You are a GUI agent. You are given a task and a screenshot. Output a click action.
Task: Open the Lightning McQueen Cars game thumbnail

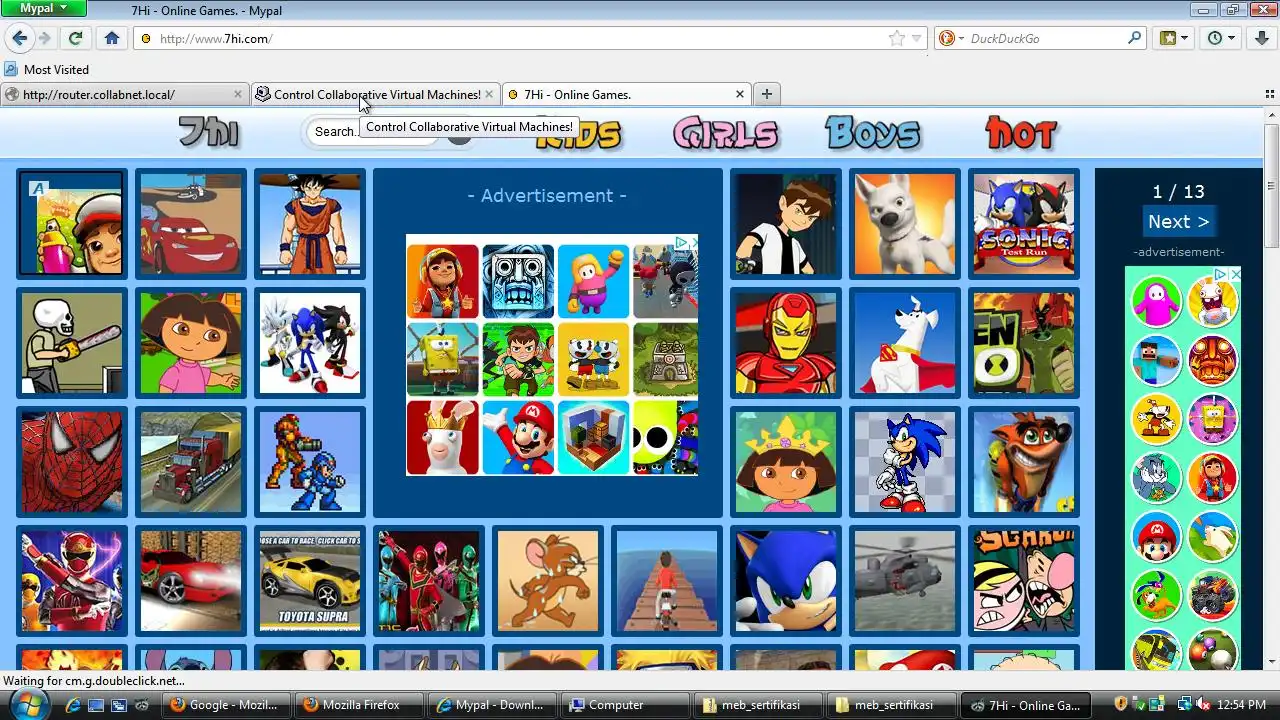click(x=191, y=223)
